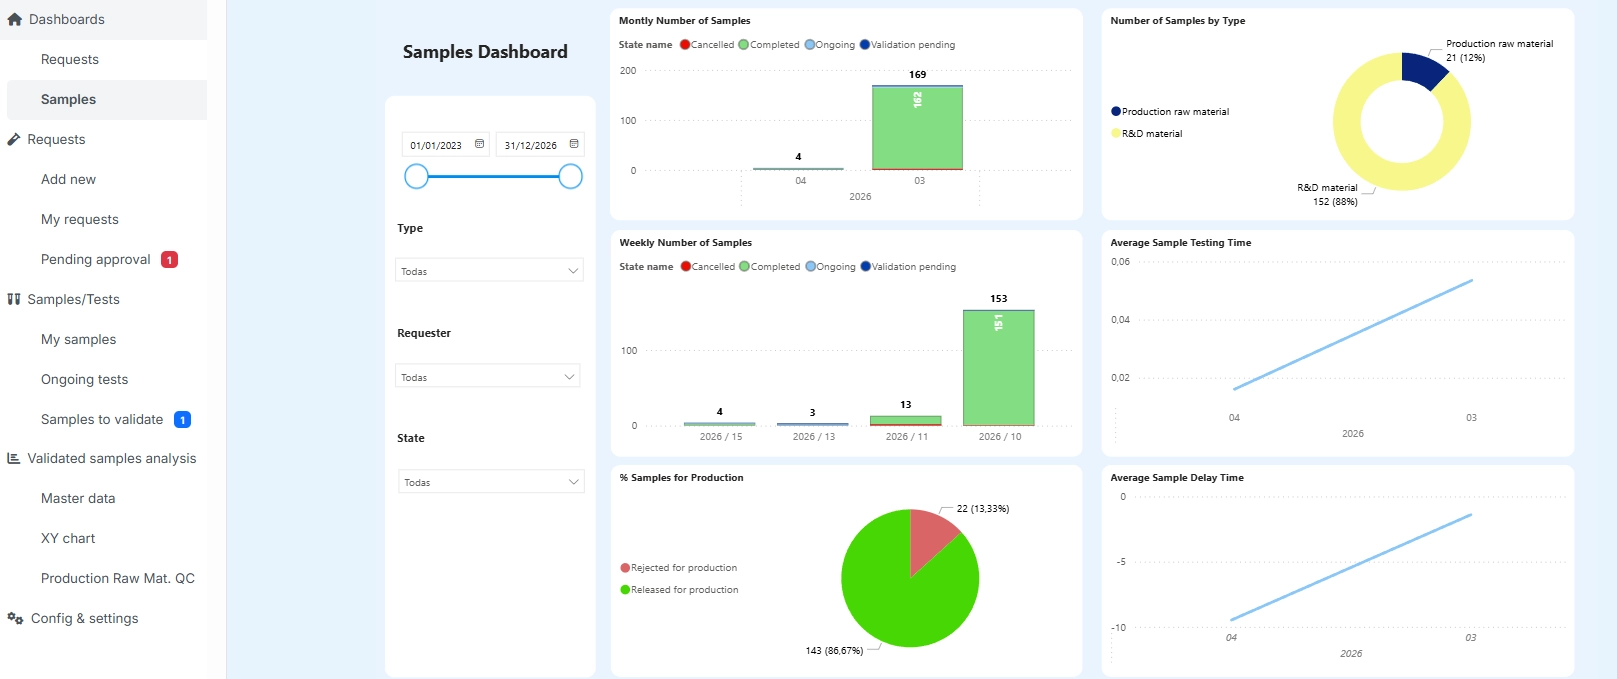The width and height of the screenshot is (1617, 679).
Task: Toggle Cancelled legend in Weekly Number chart
Action: [x=708, y=267]
